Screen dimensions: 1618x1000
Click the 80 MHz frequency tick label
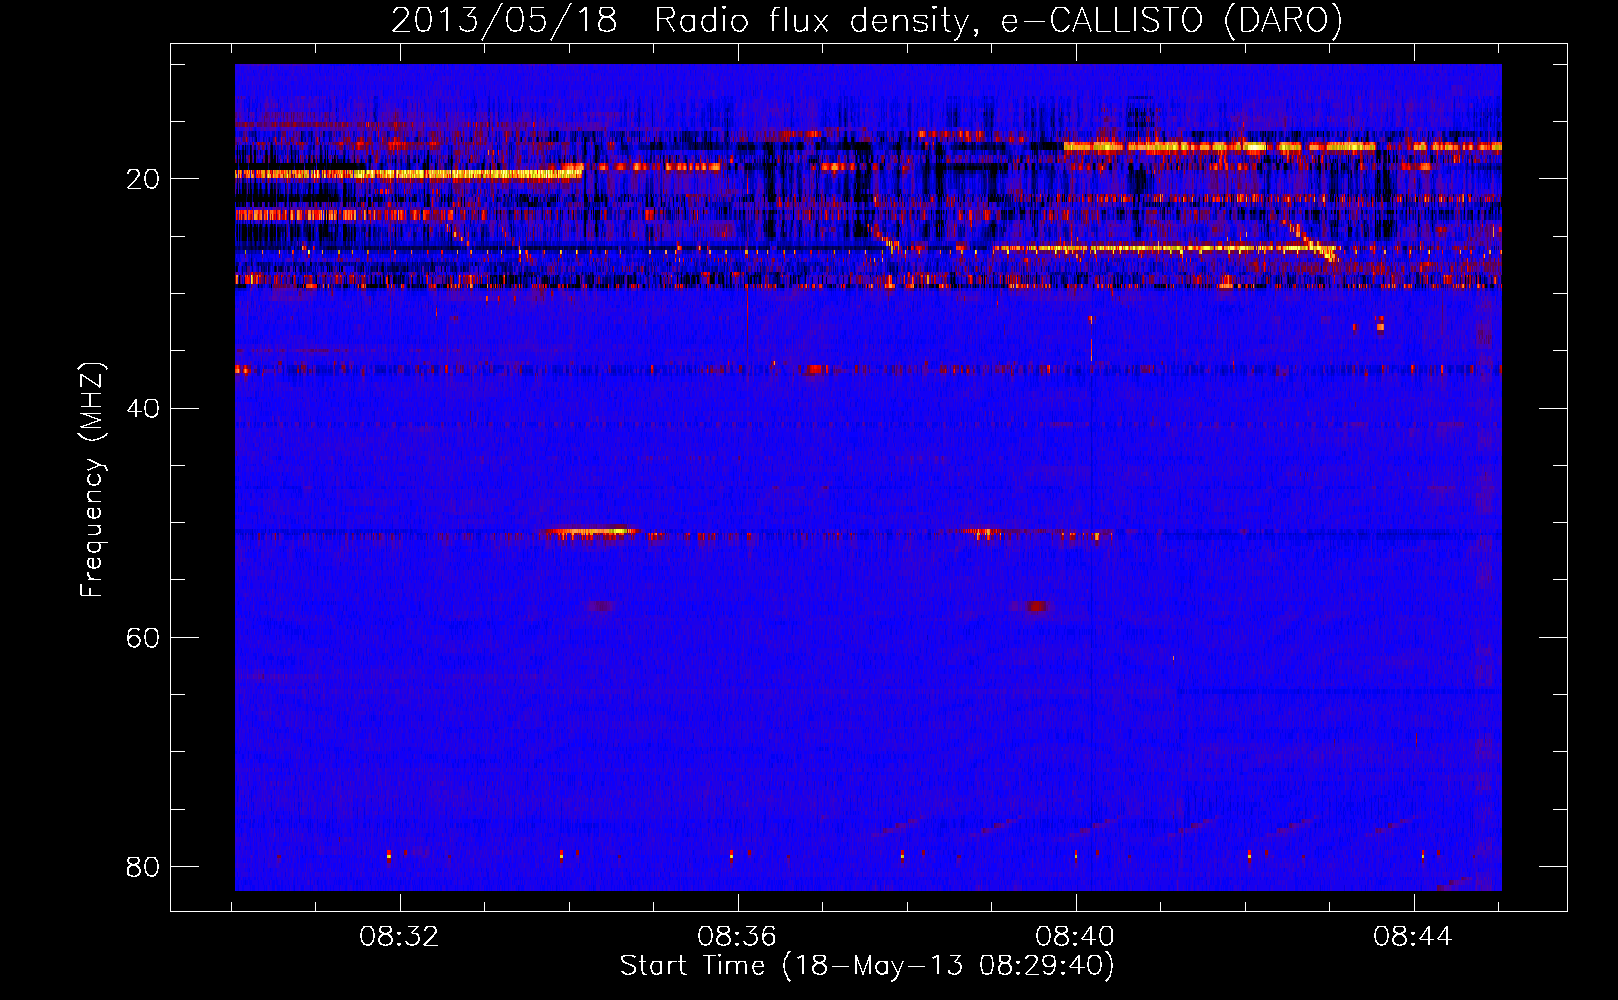tap(143, 866)
